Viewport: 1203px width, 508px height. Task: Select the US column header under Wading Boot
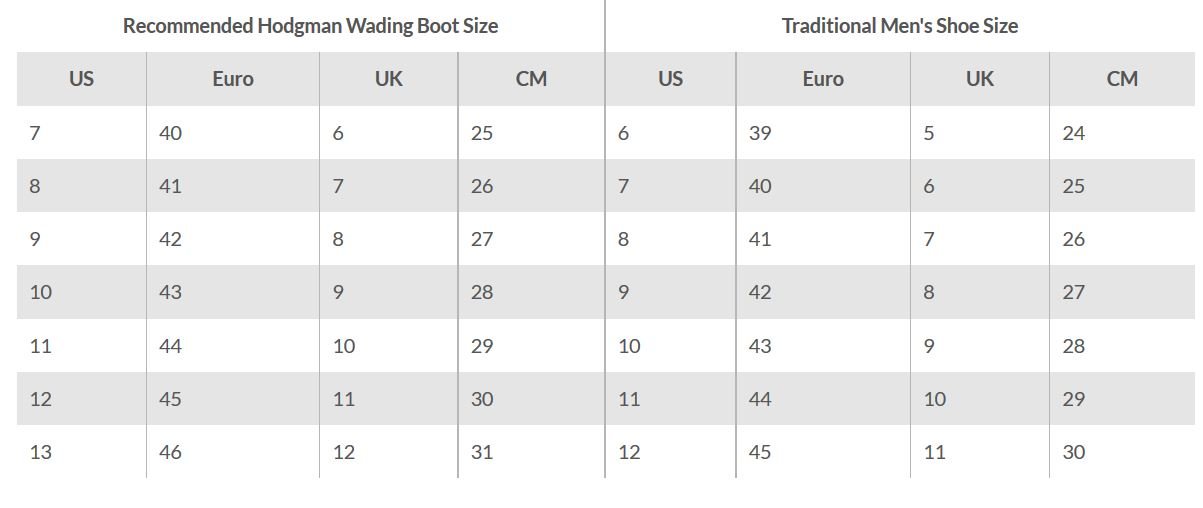click(x=81, y=78)
